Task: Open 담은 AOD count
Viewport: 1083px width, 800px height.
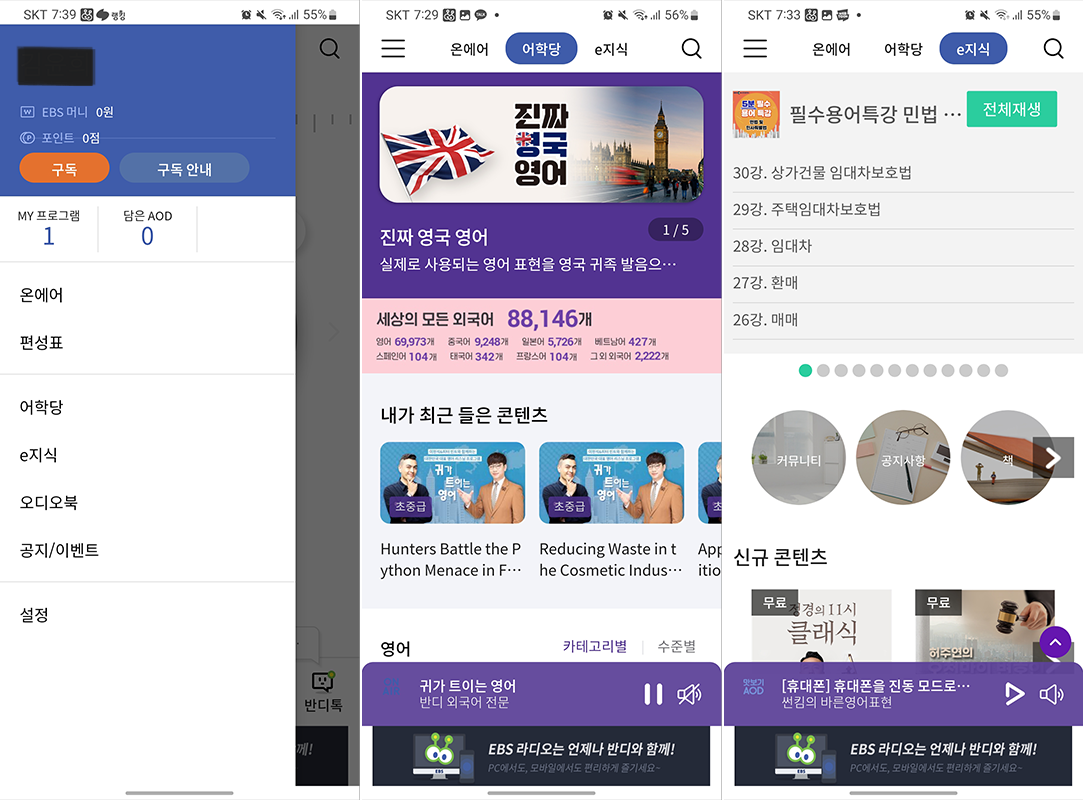Action: [147, 229]
